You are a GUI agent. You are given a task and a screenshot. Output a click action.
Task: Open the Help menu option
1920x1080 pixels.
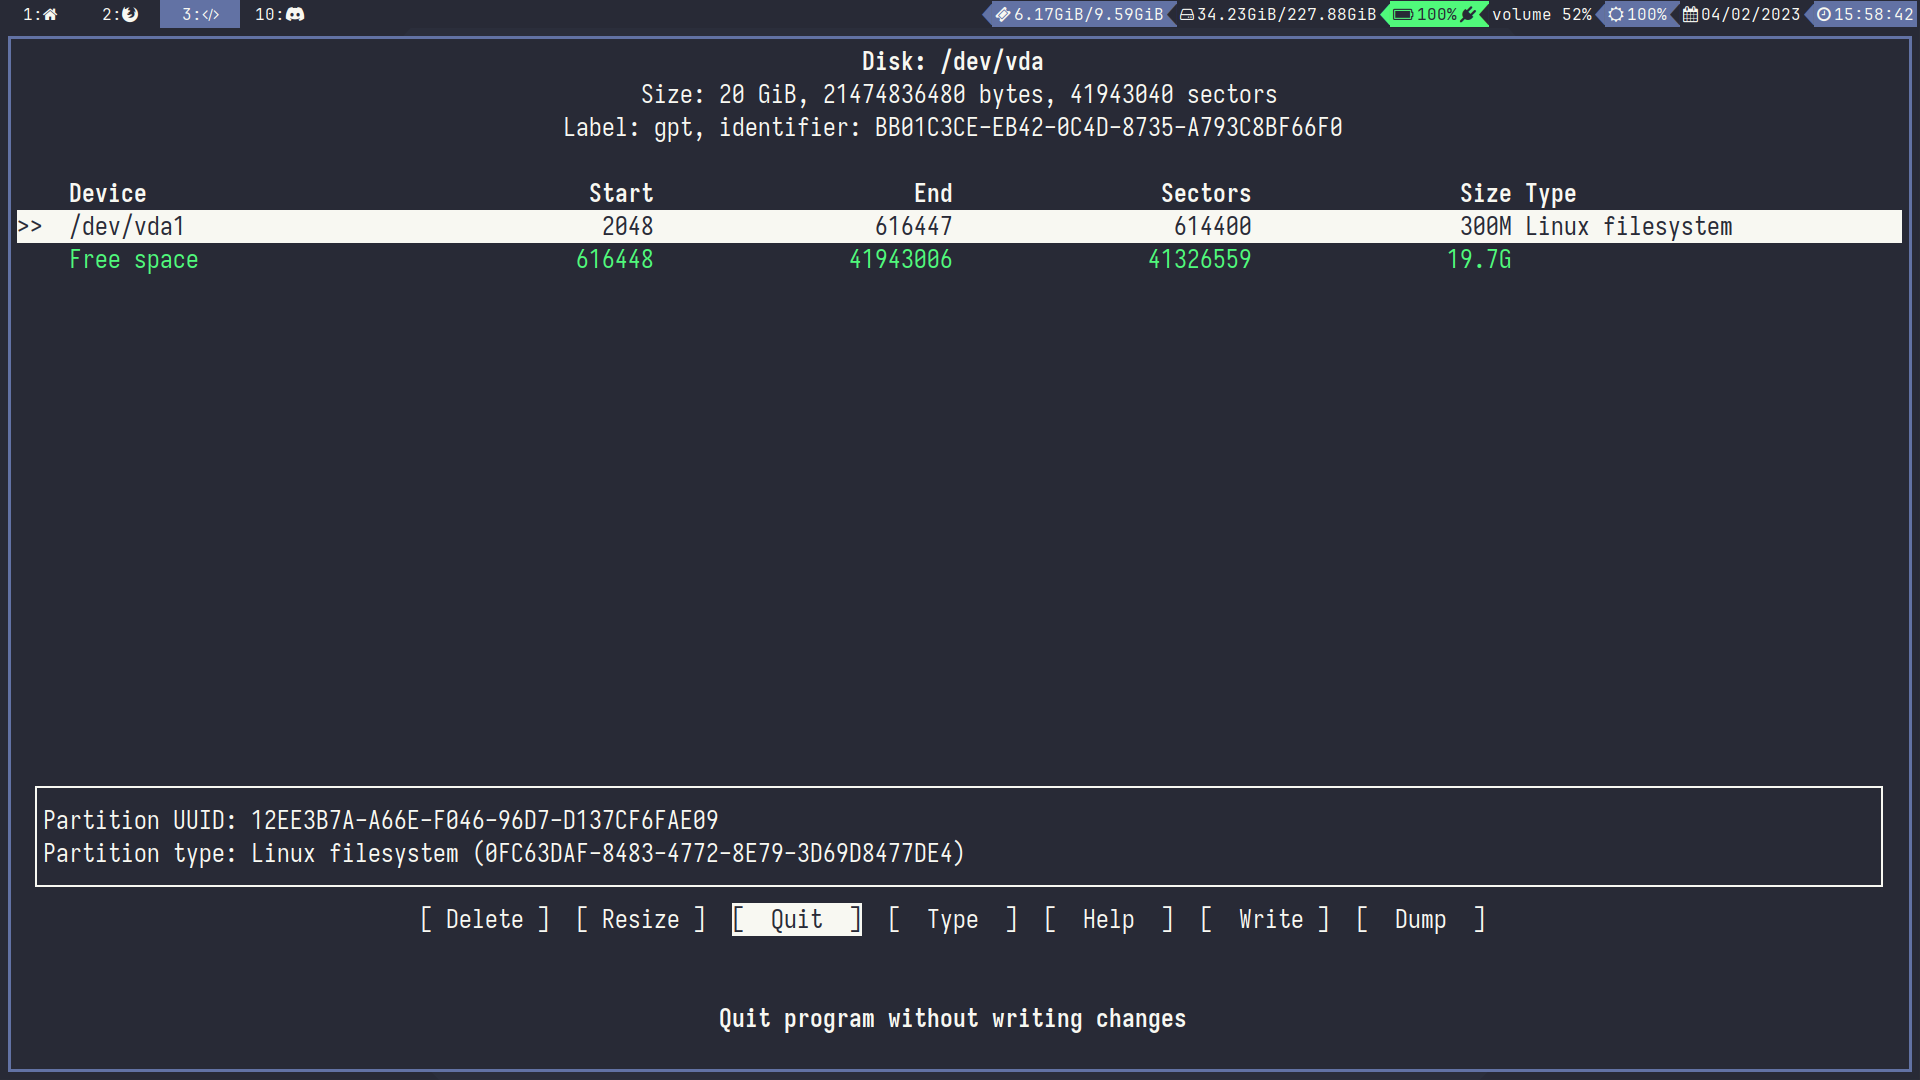pyautogui.click(x=1108, y=919)
